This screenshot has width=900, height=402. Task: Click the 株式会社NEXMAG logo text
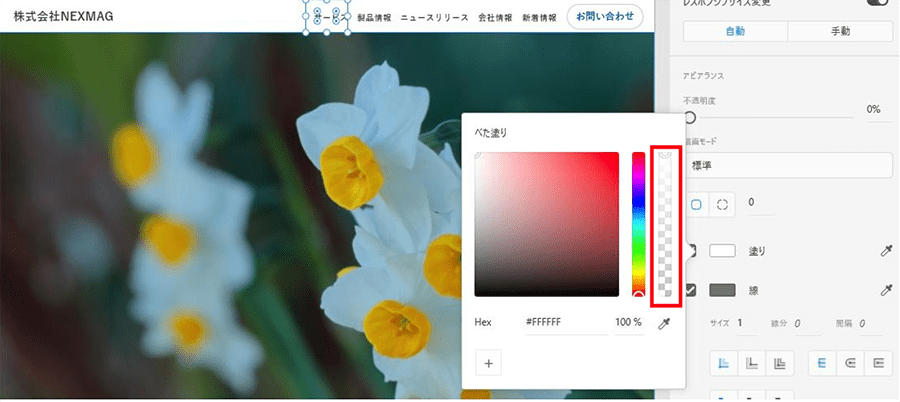(63, 17)
